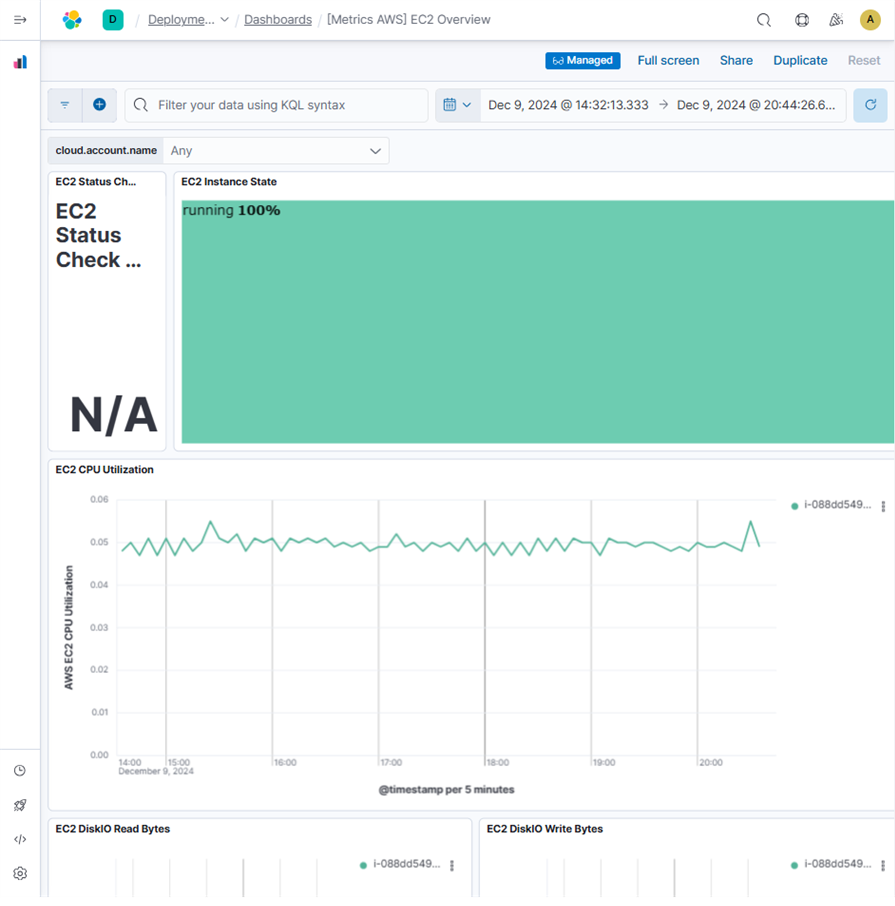Open the cloud.account.name dropdown
Screen dimensions: 895x906
[x=276, y=151]
